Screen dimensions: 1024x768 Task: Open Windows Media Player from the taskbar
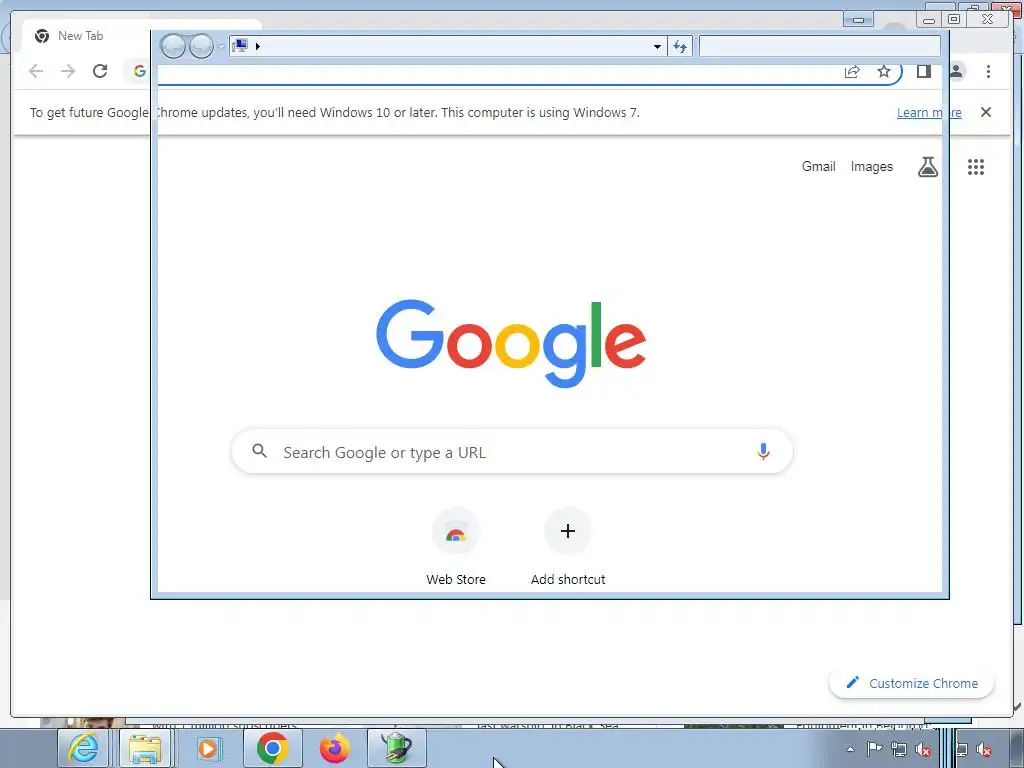[x=208, y=748]
